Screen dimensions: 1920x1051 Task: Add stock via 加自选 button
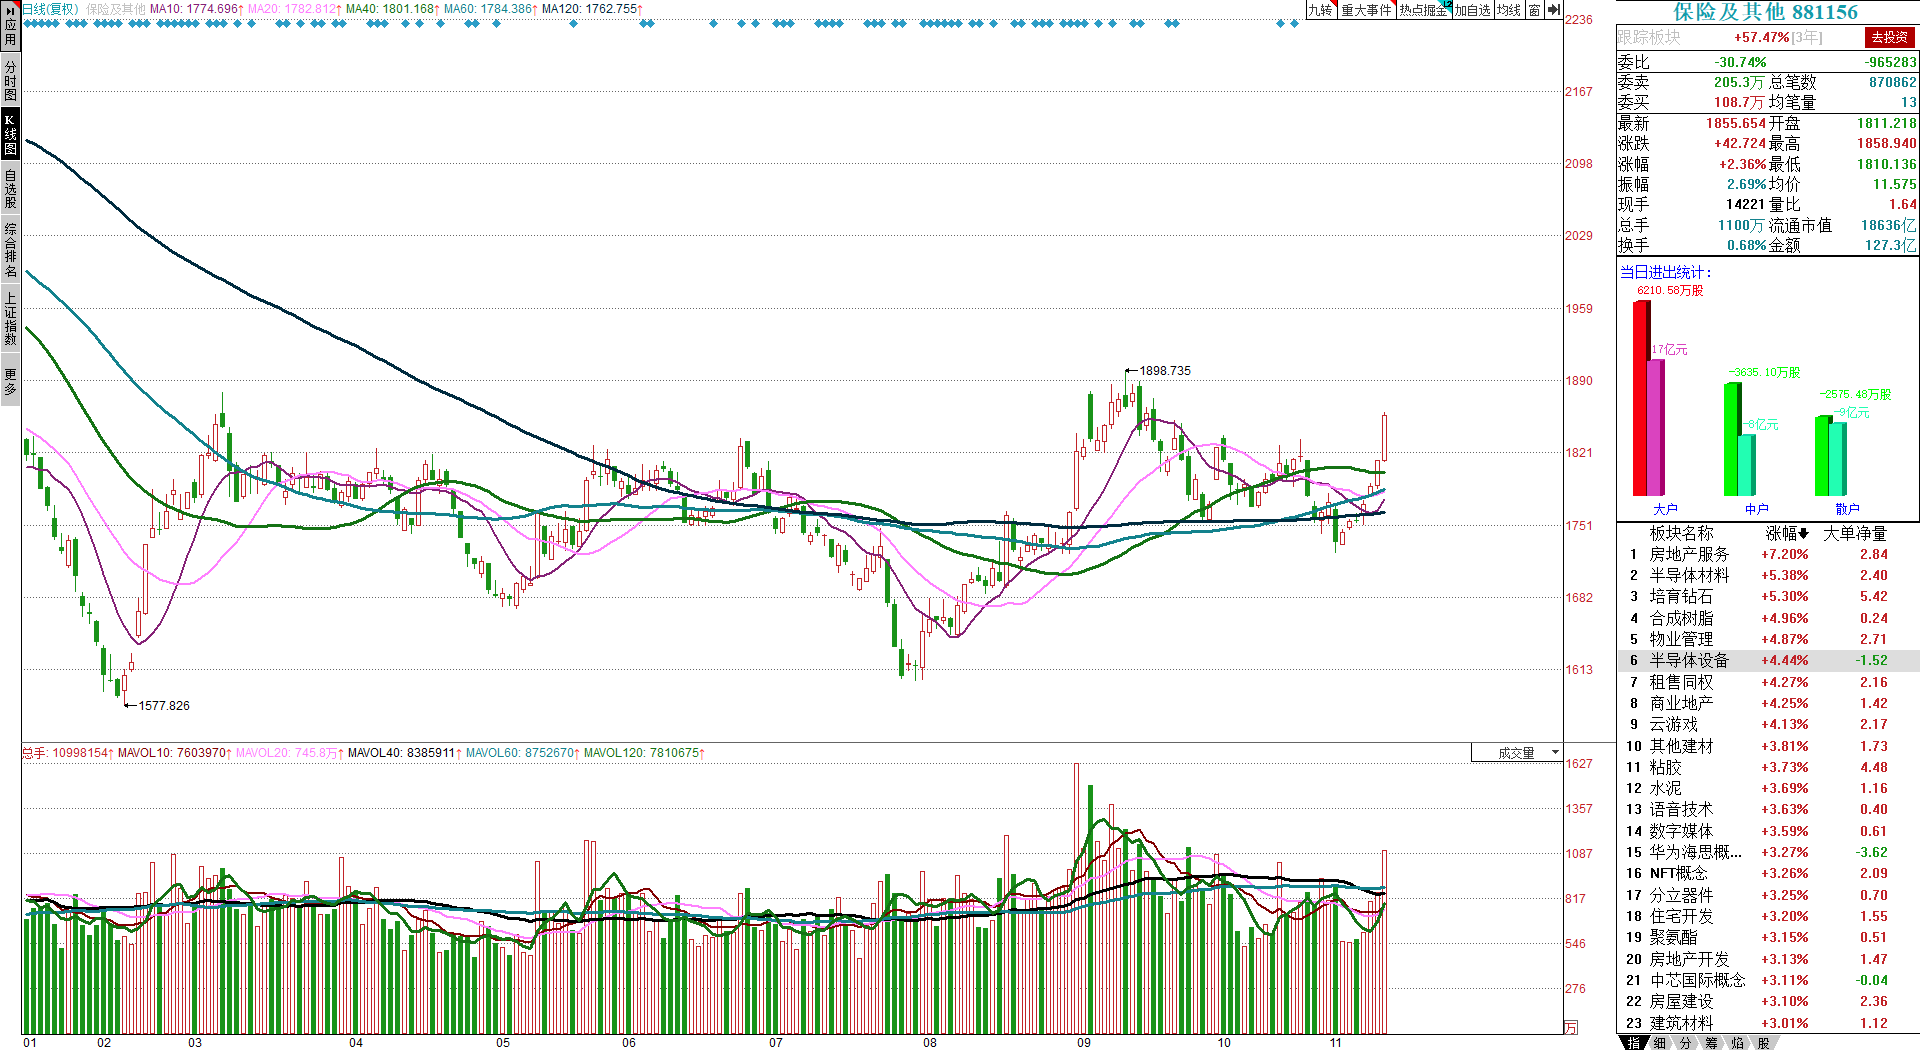1472,10
